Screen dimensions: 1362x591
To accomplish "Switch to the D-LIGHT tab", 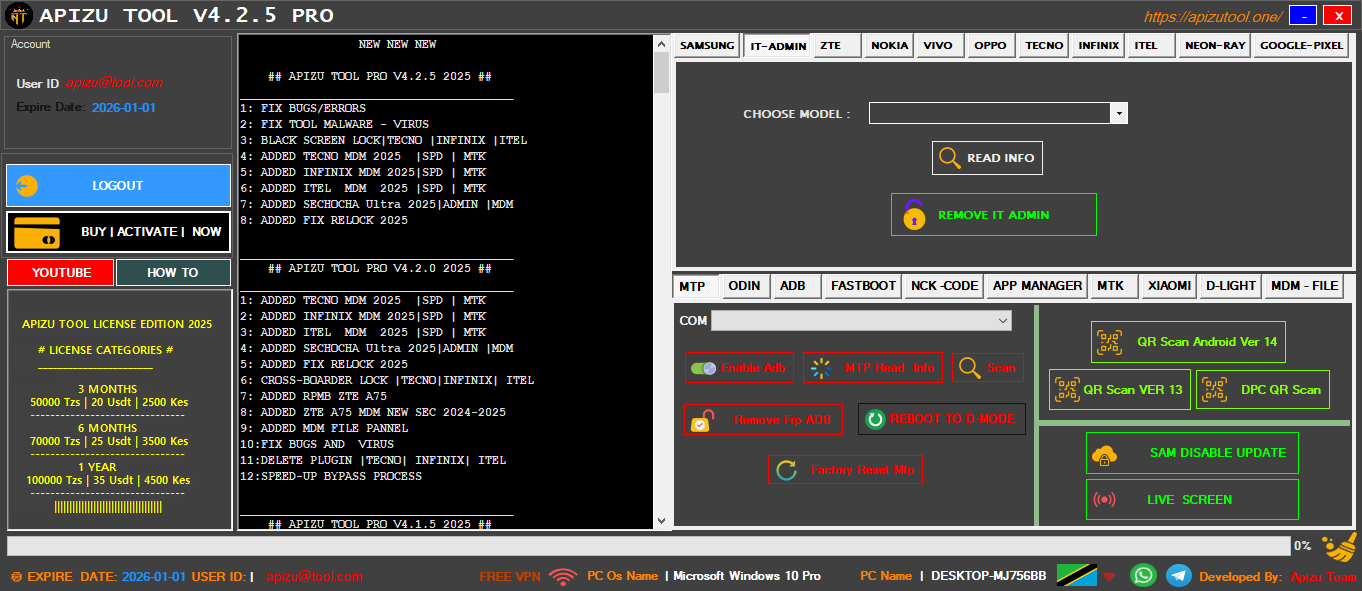I will pyautogui.click(x=1230, y=286).
